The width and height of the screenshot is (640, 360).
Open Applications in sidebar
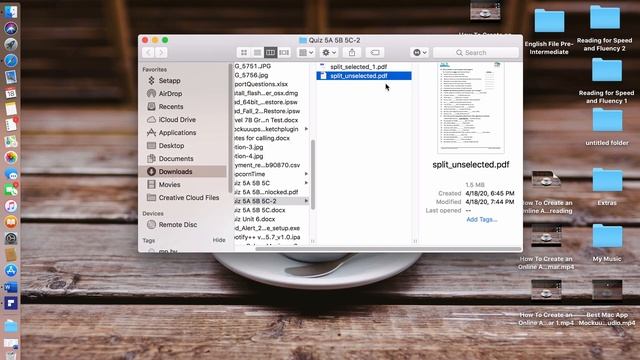point(177,133)
